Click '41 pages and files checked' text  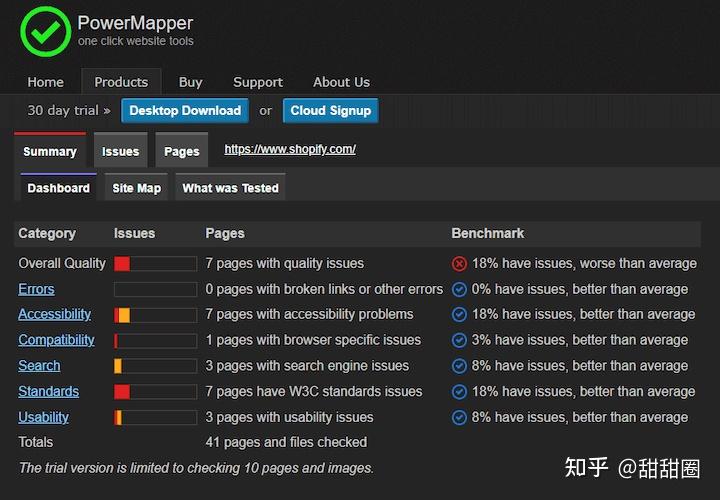click(286, 442)
